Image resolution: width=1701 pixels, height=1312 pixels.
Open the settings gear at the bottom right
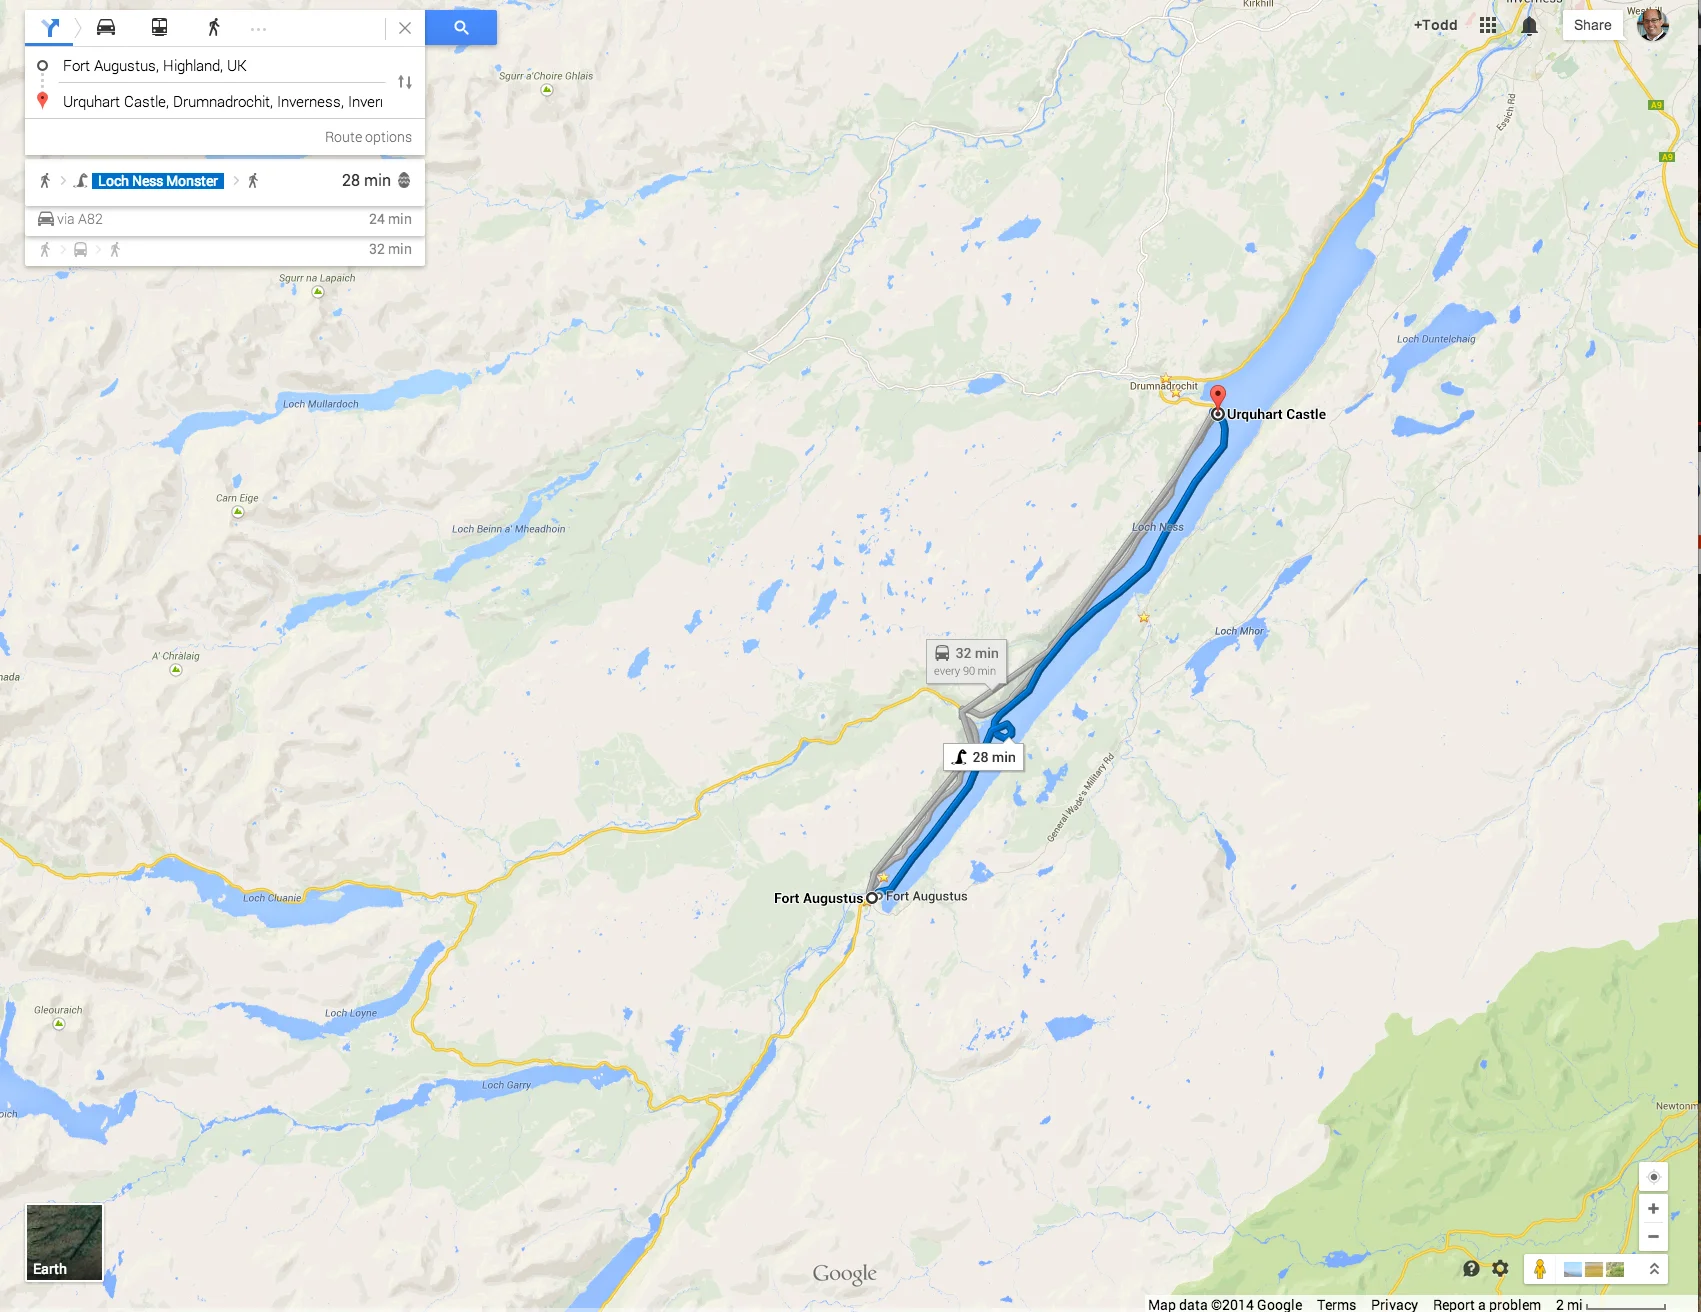click(x=1500, y=1268)
